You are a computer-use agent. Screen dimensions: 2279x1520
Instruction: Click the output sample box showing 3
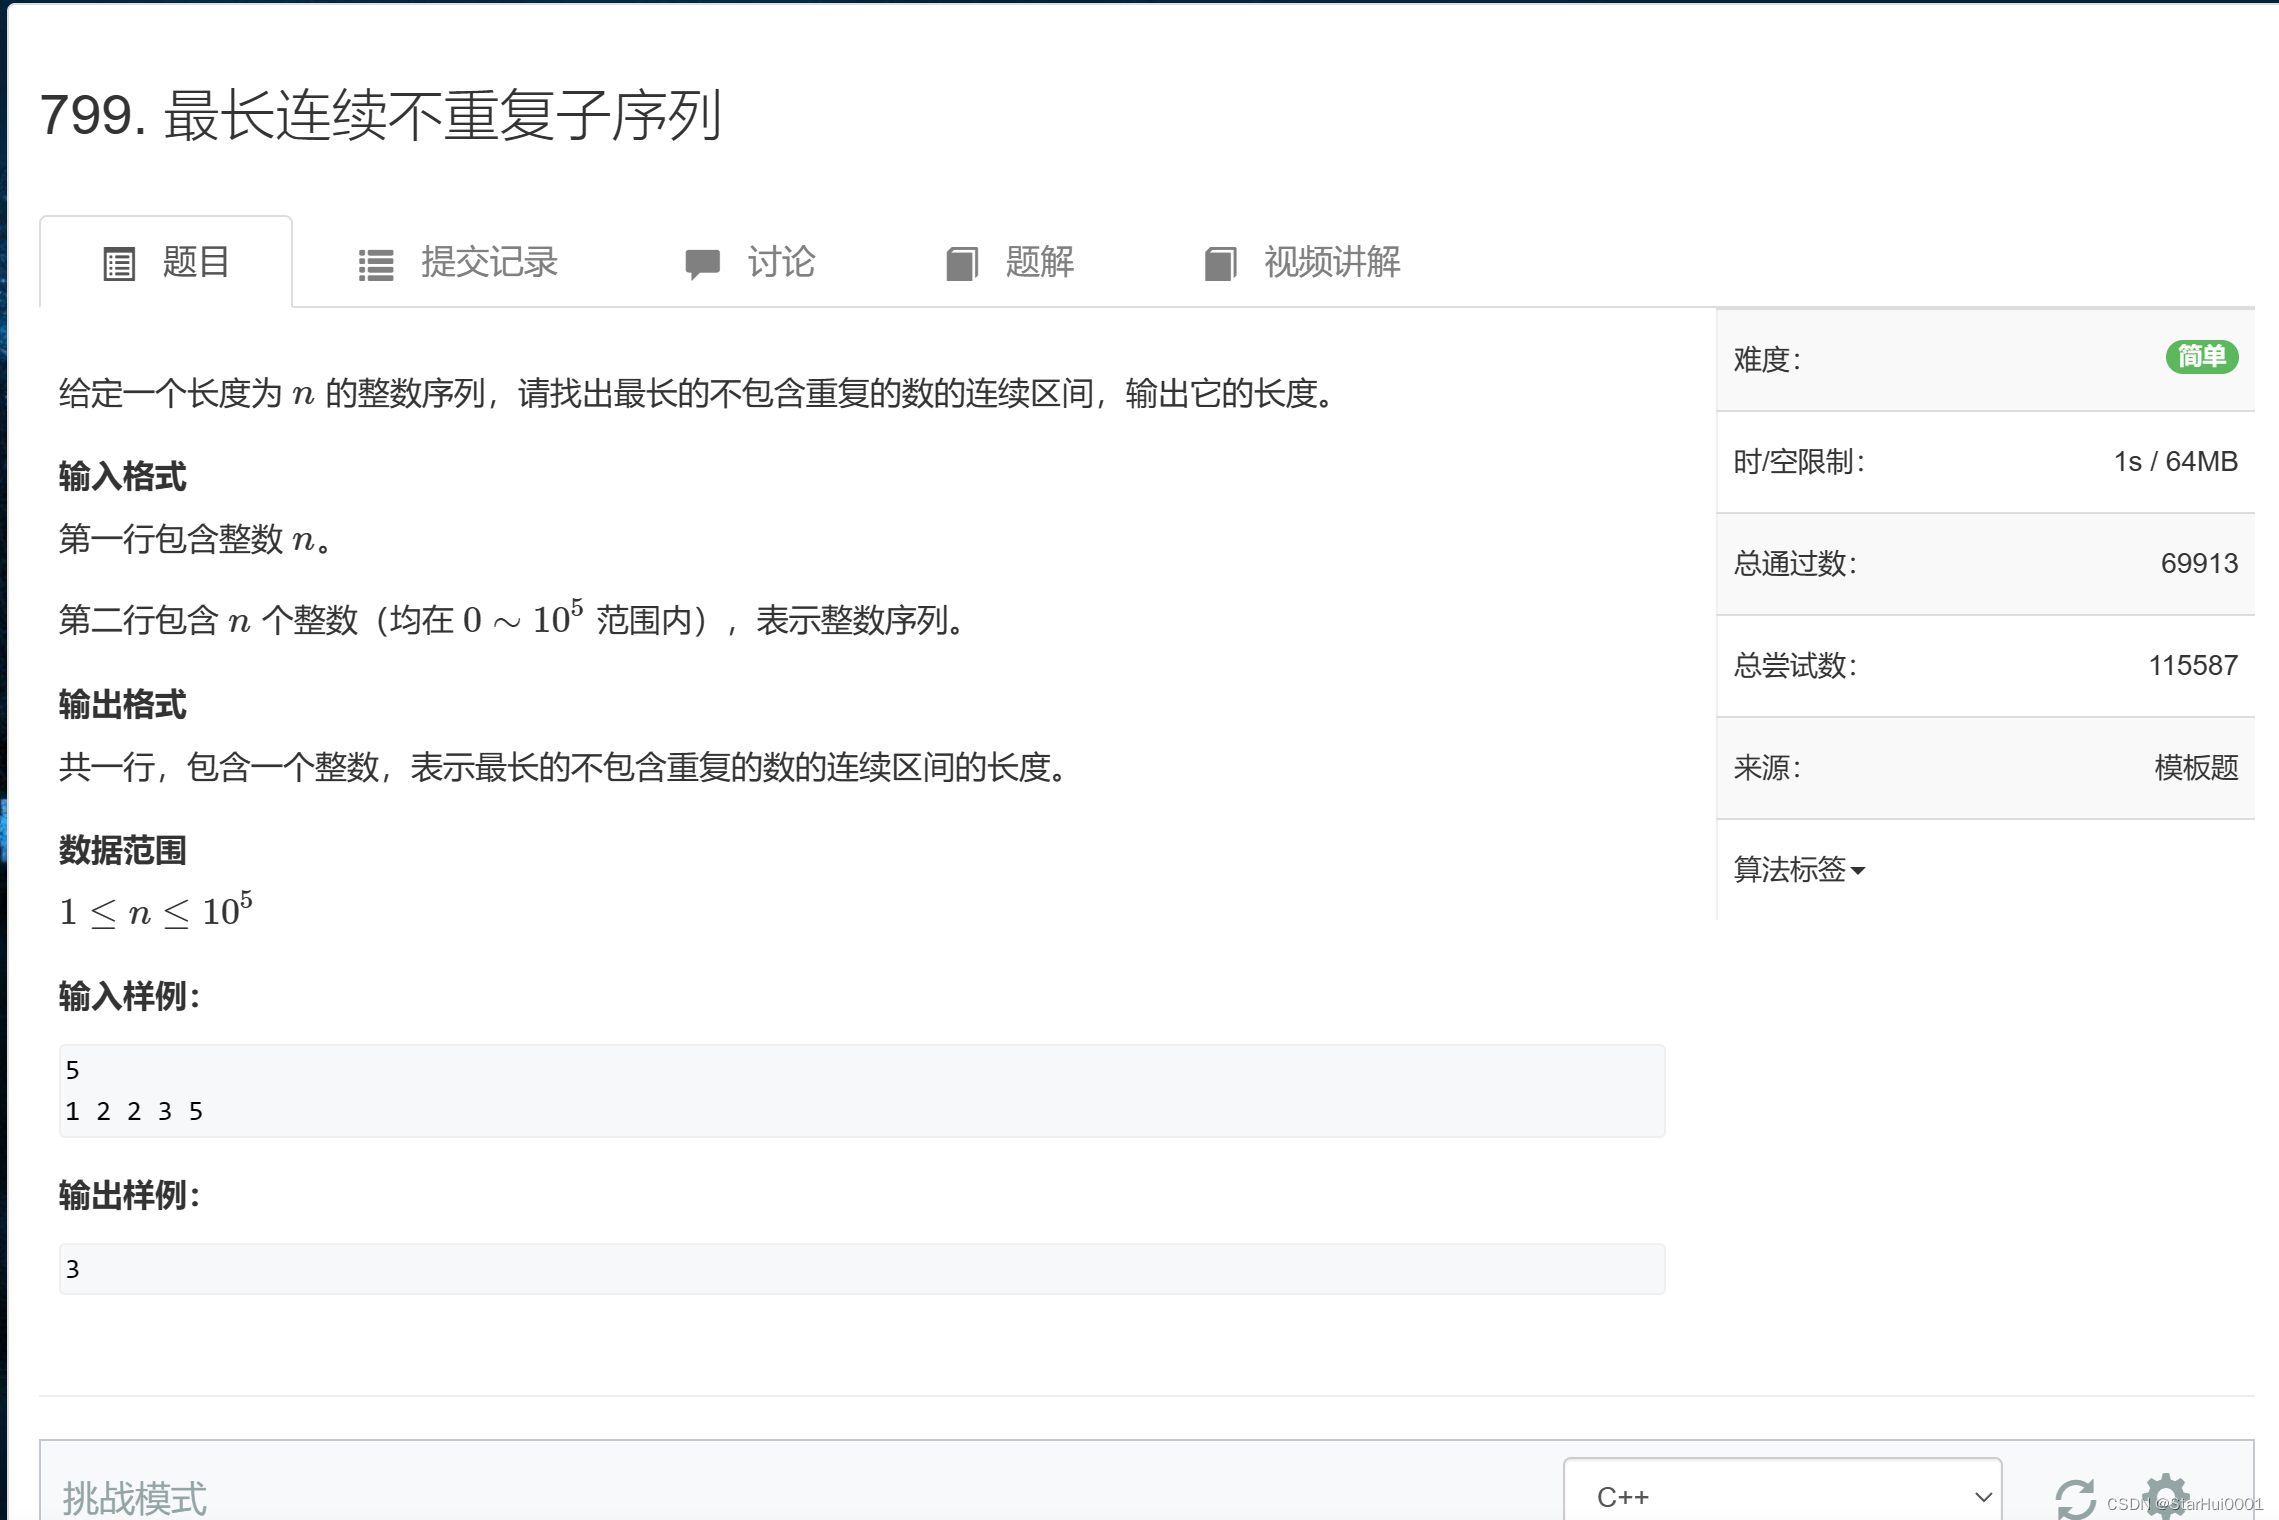[860, 1269]
